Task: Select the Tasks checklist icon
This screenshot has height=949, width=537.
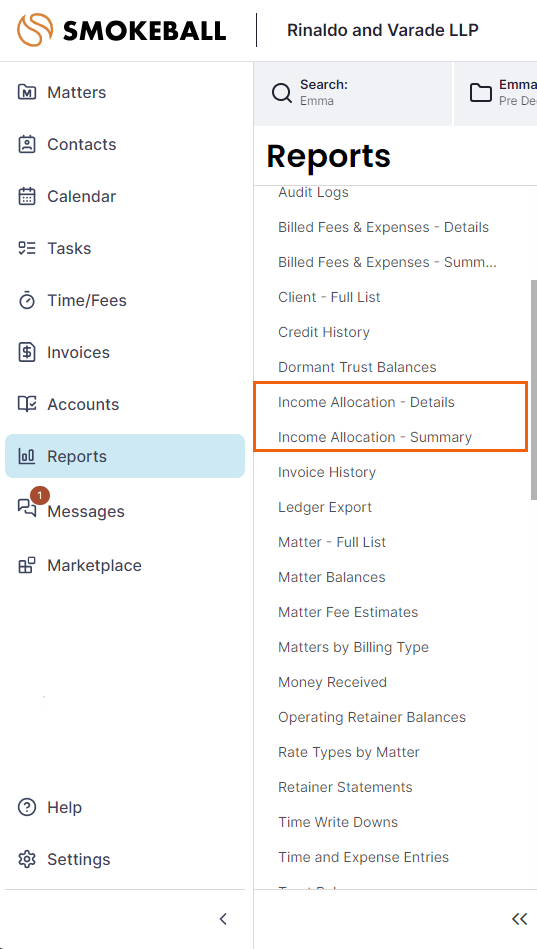Action: click(x=27, y=249)
